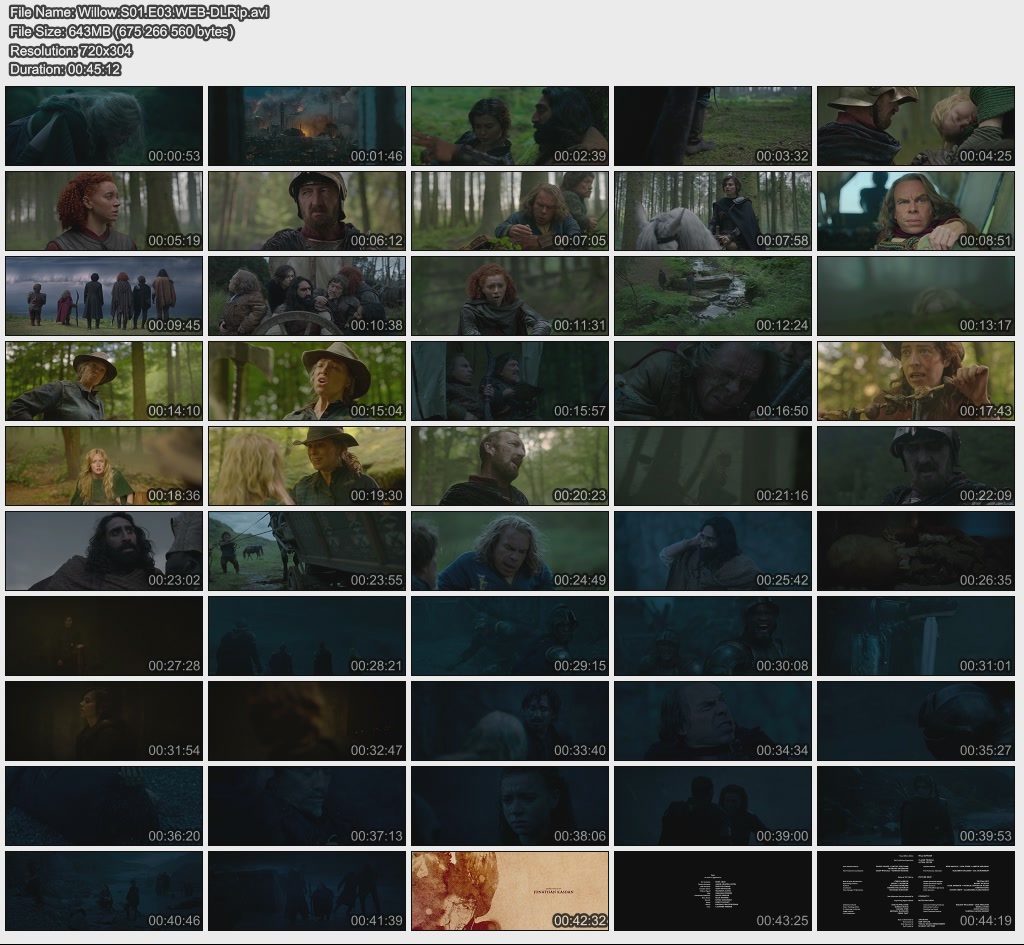Select the frame timestamped 00:25:42
The image size is (1024, 945).
pyautogui.click(x=712, y=551)
